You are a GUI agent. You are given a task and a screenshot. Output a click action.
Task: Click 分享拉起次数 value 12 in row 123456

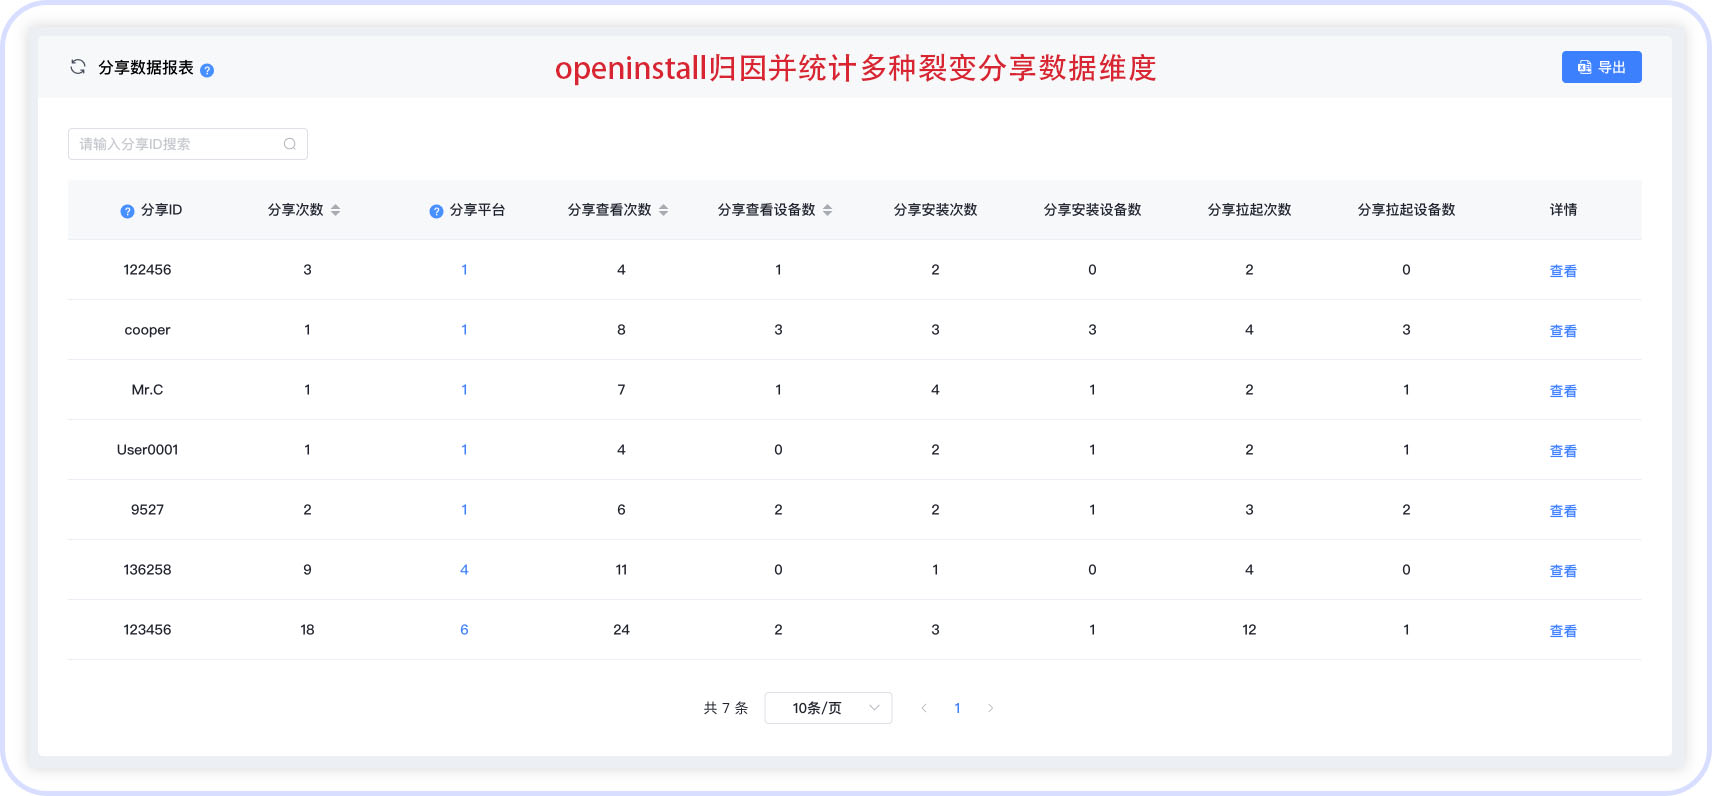(x=1249, y=630)
